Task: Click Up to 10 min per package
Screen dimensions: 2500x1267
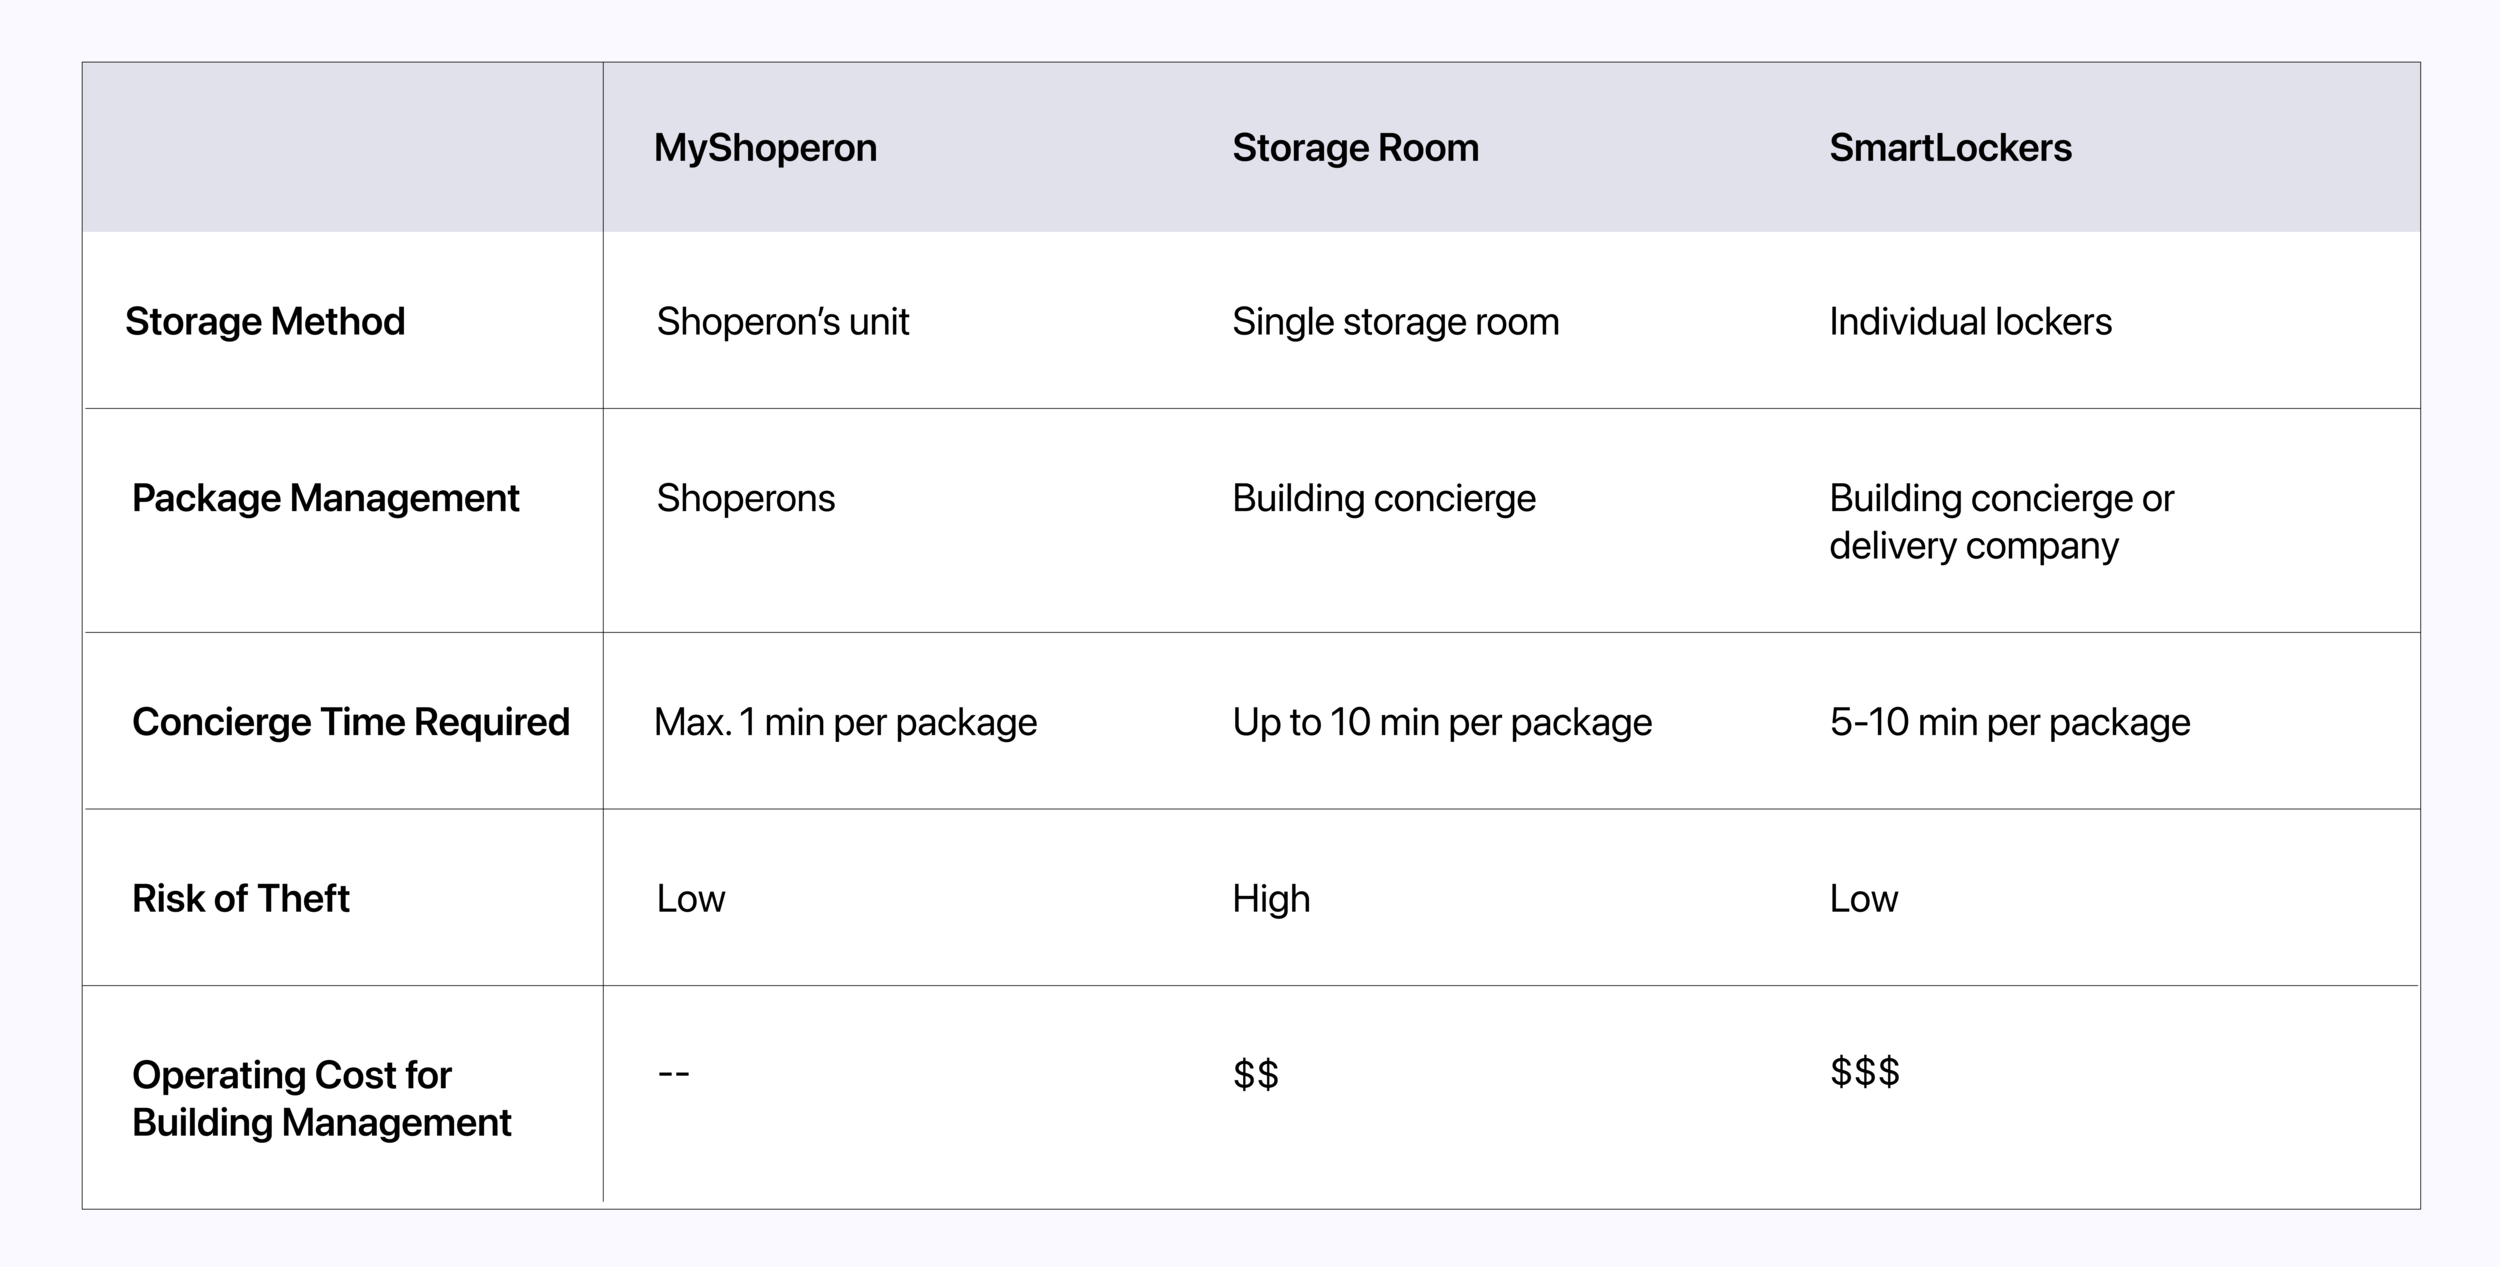Action: coord(1441,722)
